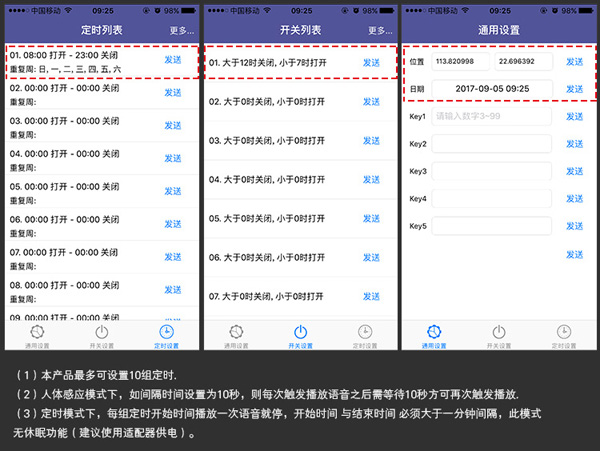This screenshot has height=451, width=600.
Task: Send the Key2 value
Action: pyautogui.click(x=574, y=144)
